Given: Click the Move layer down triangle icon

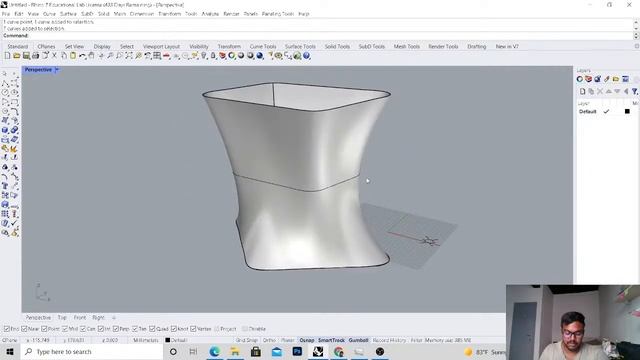Looking at the screenshot, I should tap(617, 91).
